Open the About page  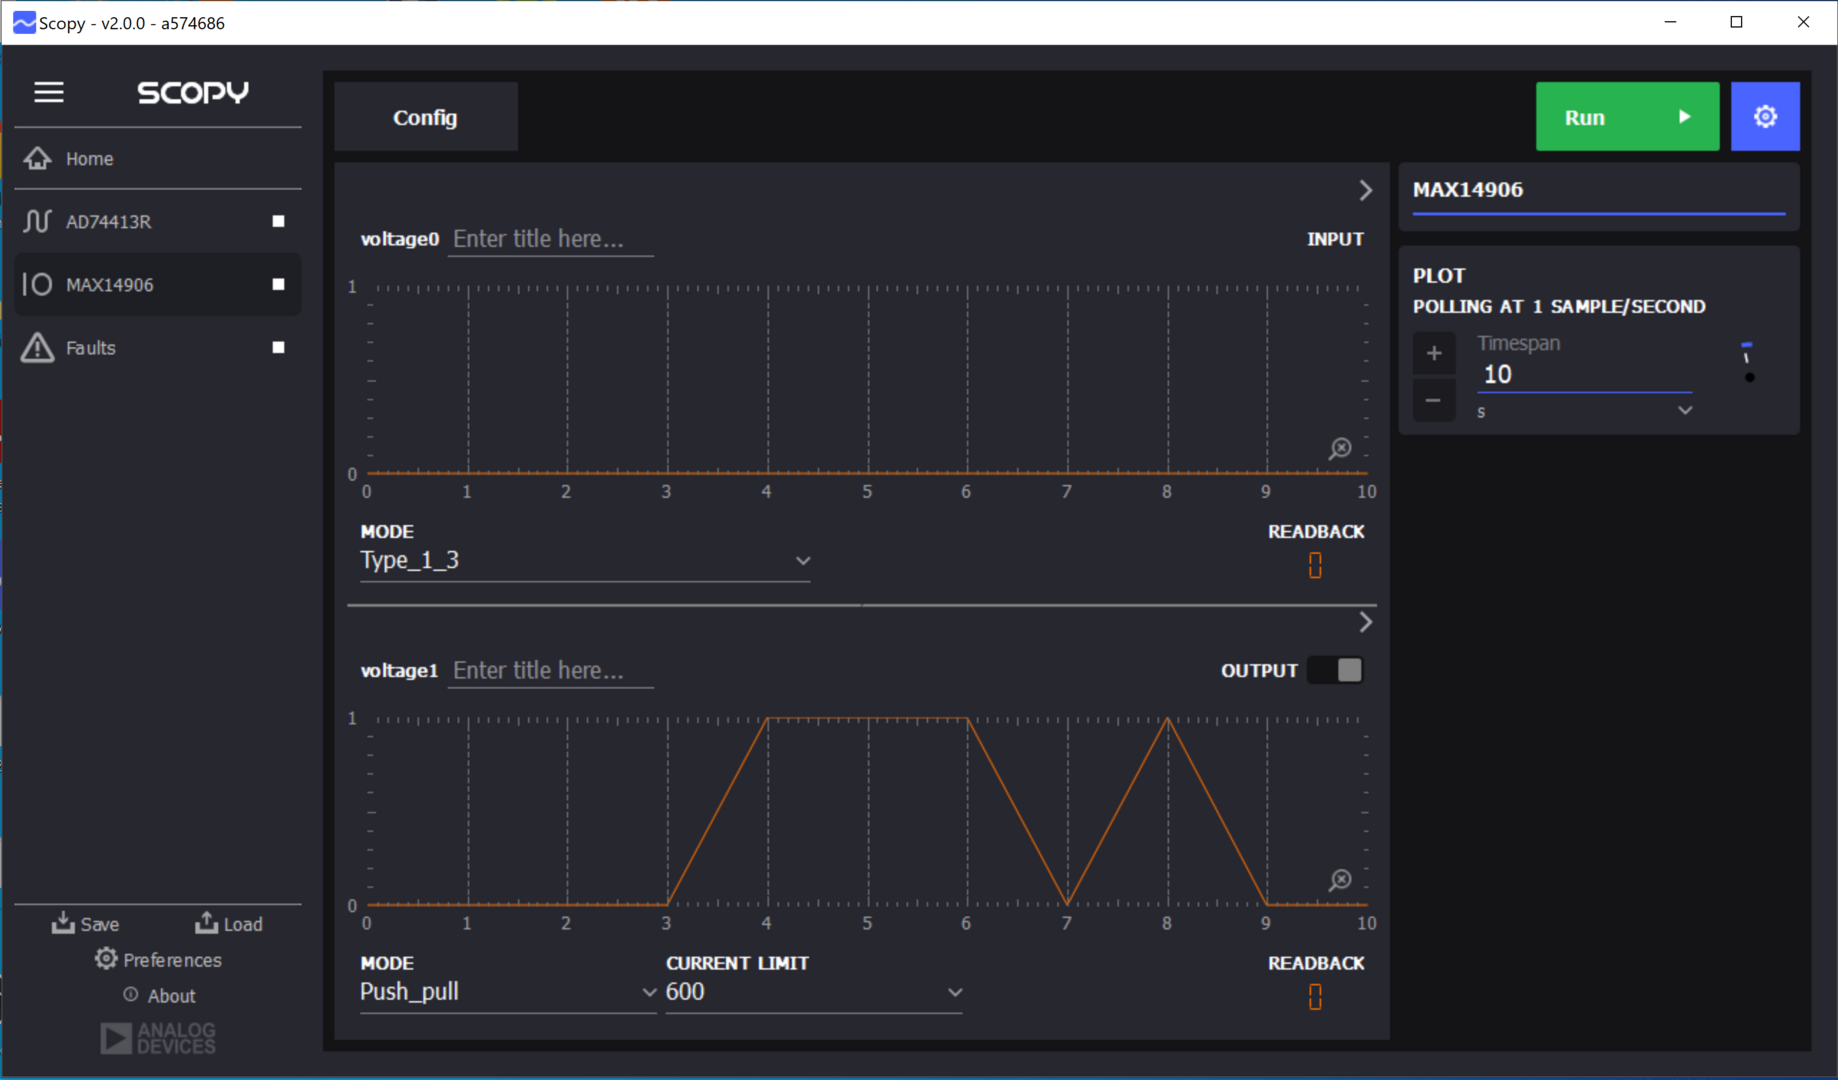(x=158, y=996)
